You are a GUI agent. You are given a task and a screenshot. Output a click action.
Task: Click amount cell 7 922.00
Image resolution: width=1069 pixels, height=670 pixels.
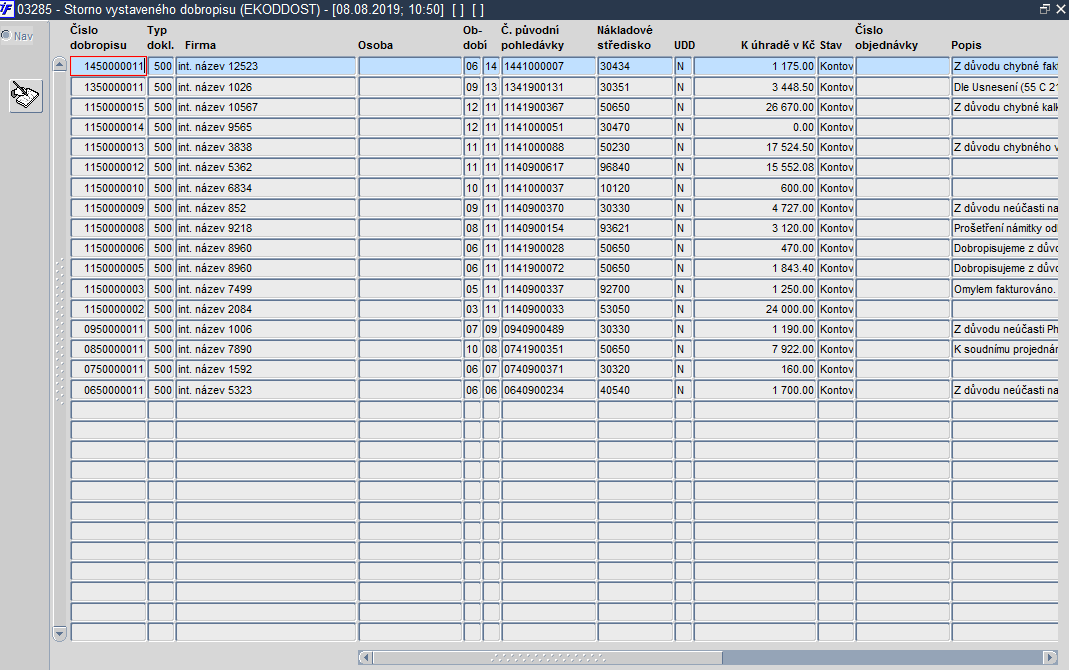pyautogui.click(x=755, y=349)
